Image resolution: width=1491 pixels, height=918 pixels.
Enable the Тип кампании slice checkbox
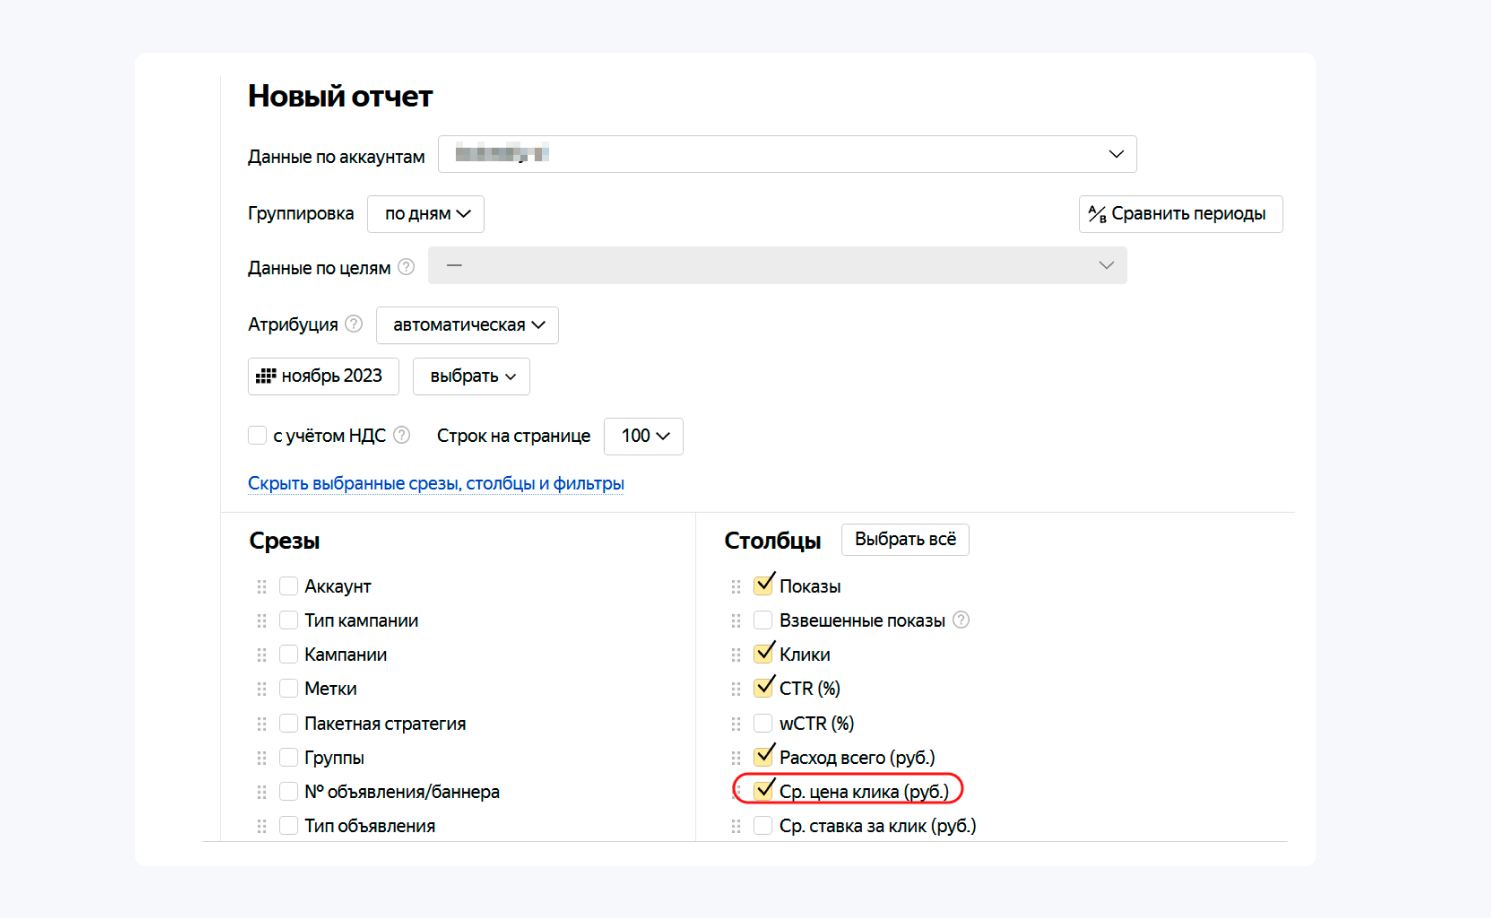[289, 620]
